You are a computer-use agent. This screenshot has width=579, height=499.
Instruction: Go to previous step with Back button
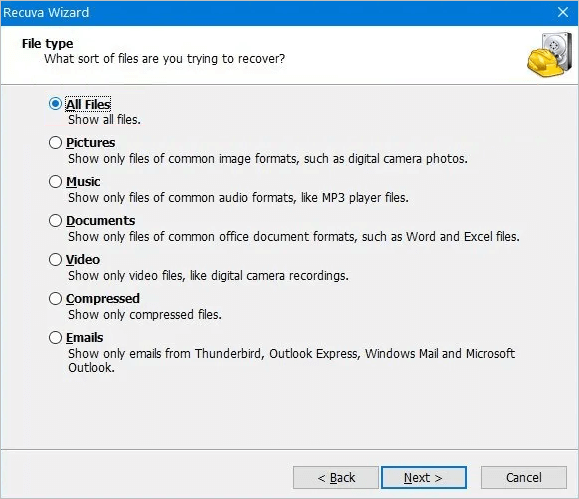coord(336,478)
